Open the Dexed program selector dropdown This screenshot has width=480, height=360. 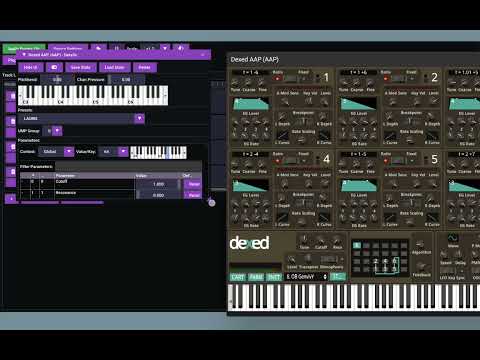[306, 277]
